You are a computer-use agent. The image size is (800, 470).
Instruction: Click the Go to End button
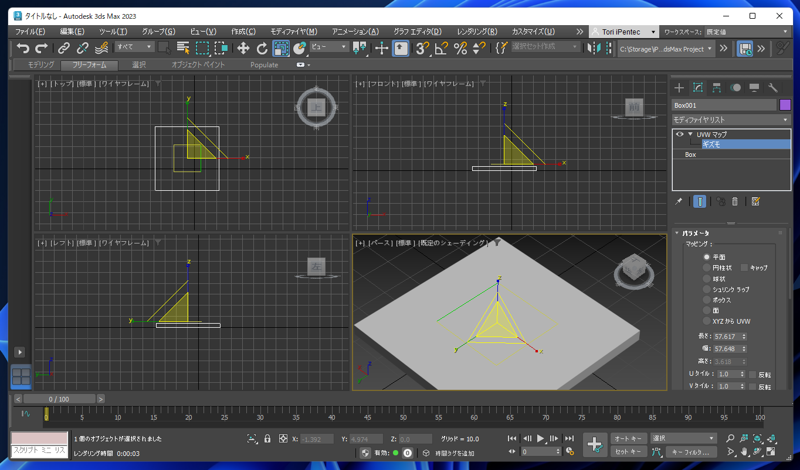coord(569,438)
